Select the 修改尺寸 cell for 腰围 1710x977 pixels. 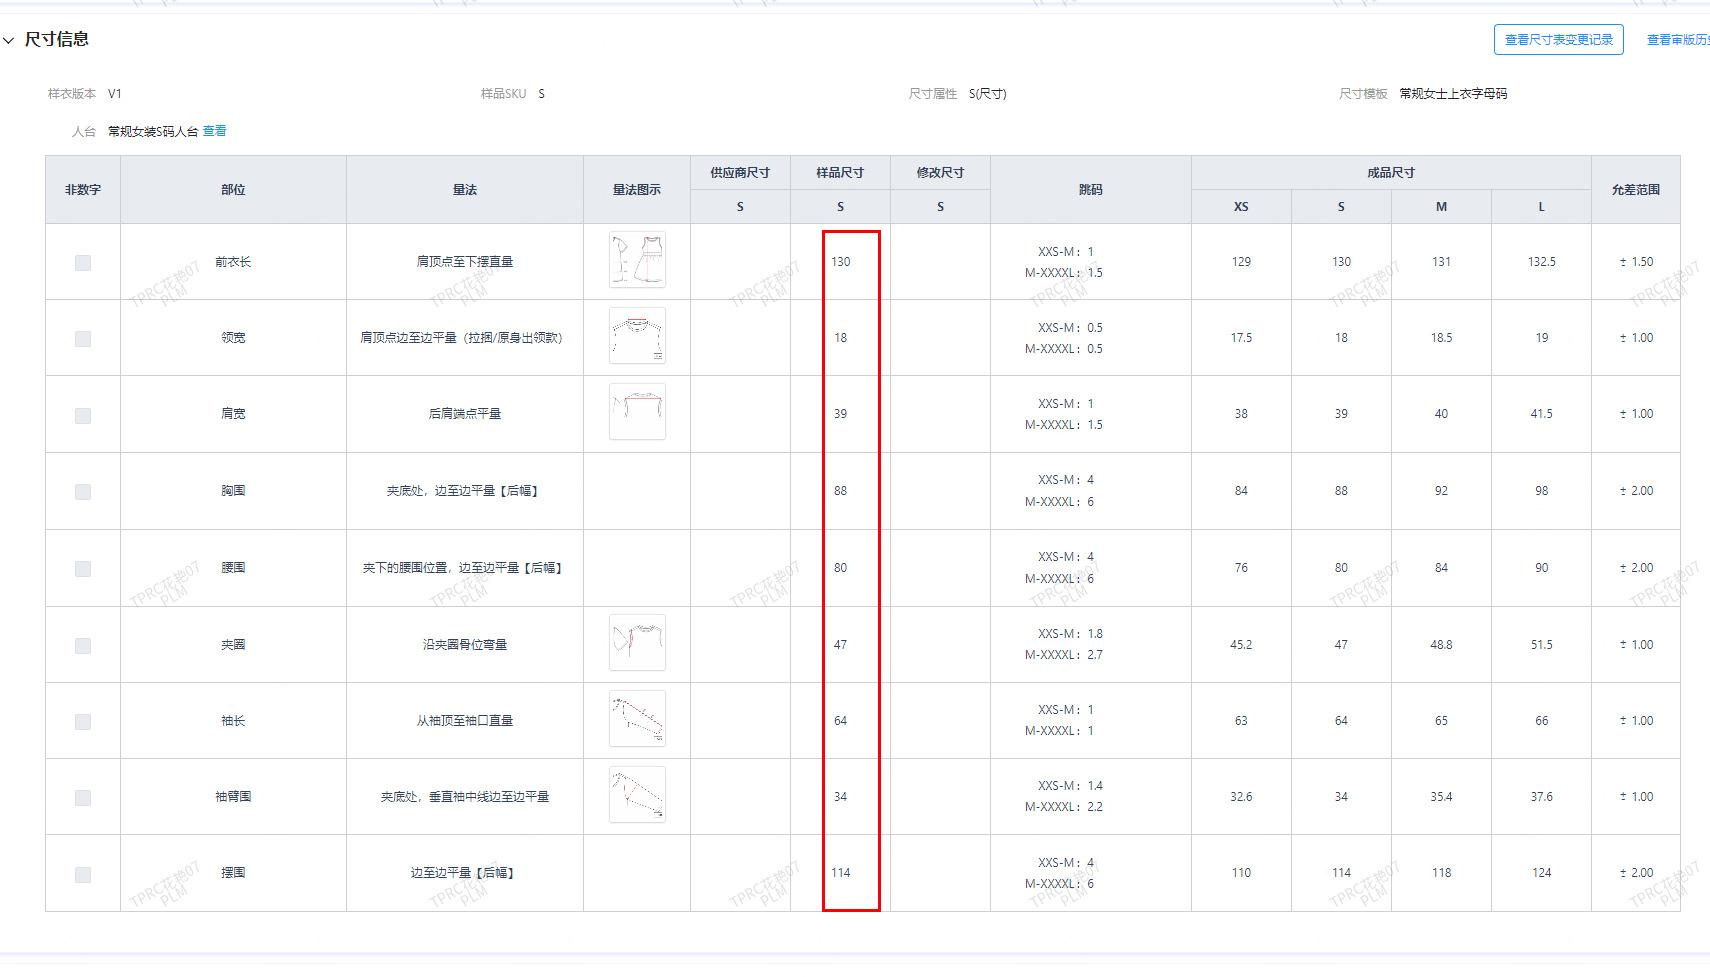point(940,568)
